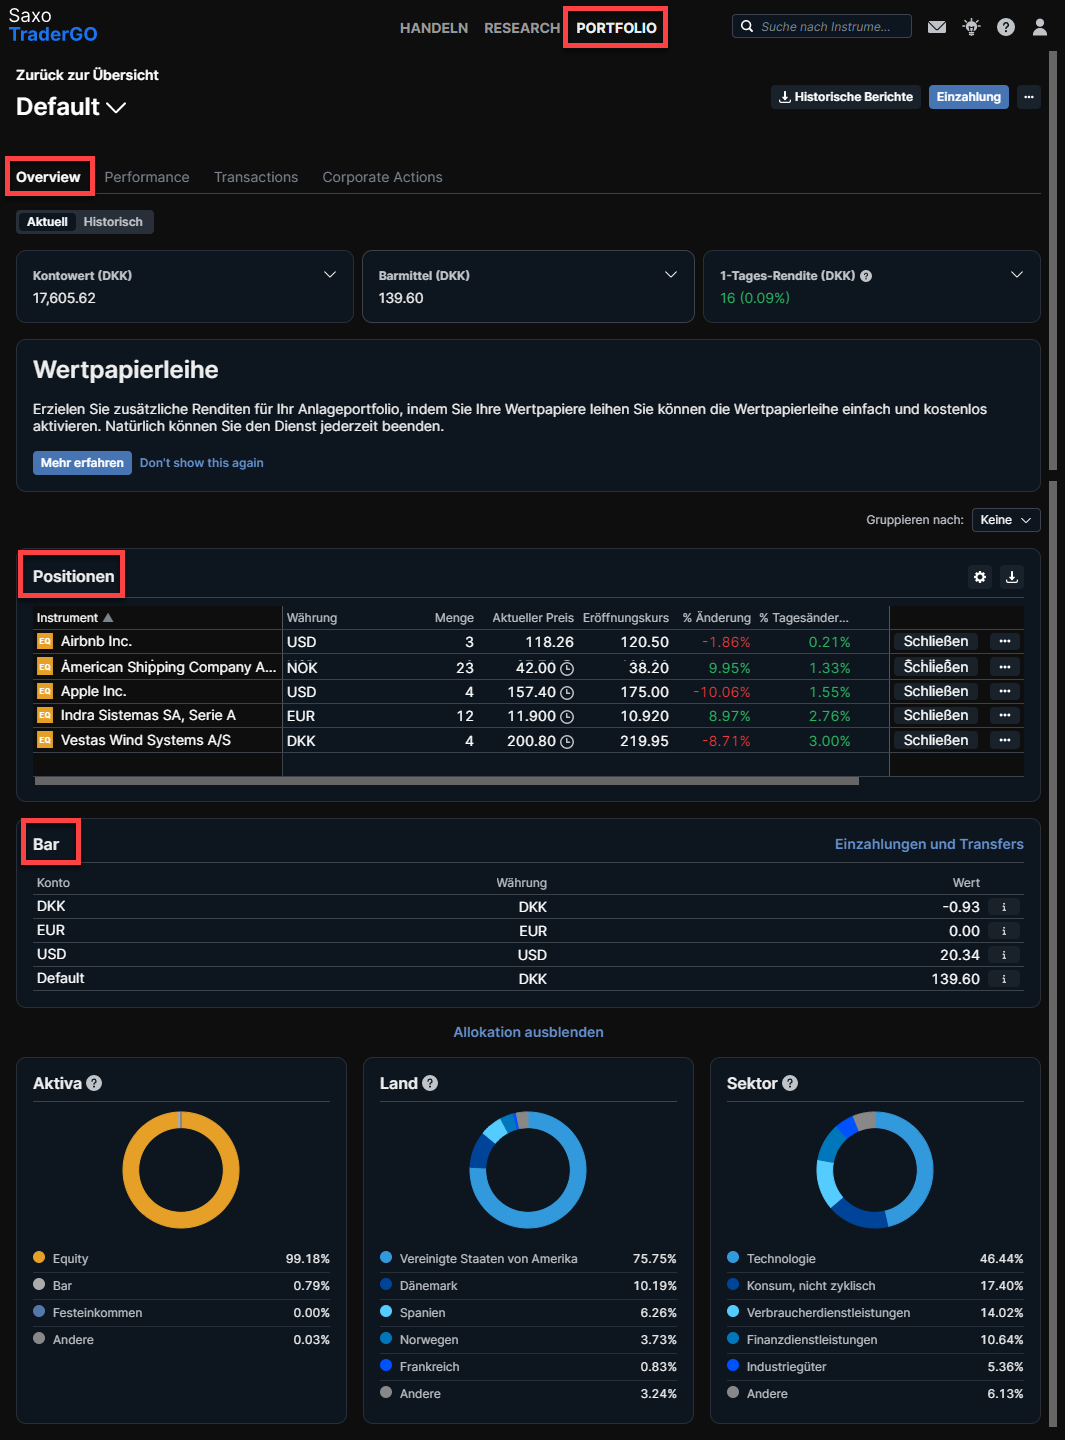Open the Positionen settings gear icon
This screenshot has height=1440, width=1065.
pyautogui.click(x=980, y=577)
